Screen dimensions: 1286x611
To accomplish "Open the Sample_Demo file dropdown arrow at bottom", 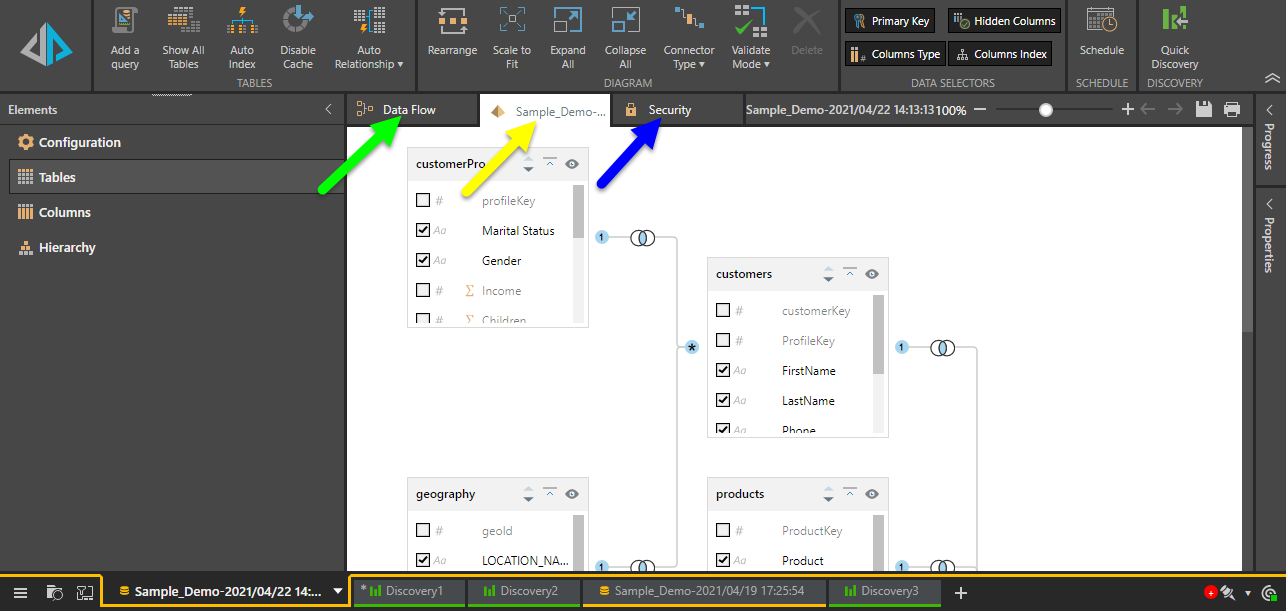I will (338, 591).
